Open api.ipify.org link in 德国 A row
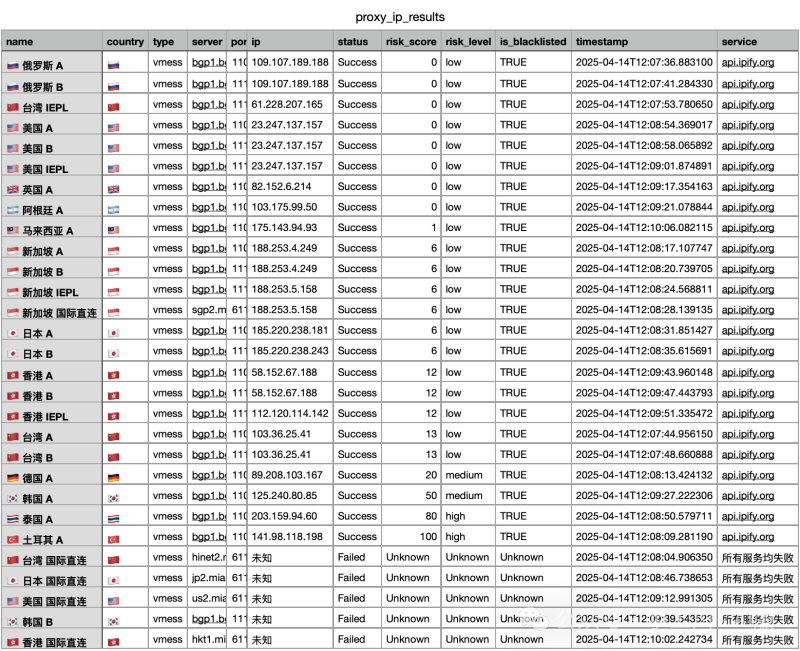 [x=747, y=475]
